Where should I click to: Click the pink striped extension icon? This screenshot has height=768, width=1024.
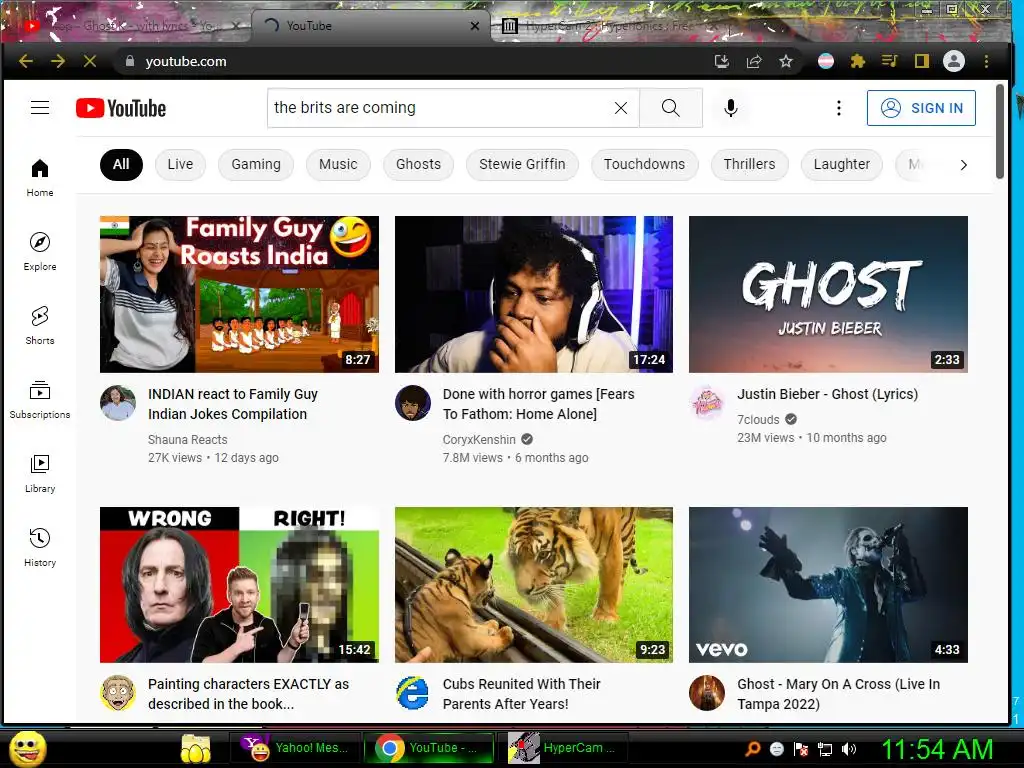click(x=825, y=61)
